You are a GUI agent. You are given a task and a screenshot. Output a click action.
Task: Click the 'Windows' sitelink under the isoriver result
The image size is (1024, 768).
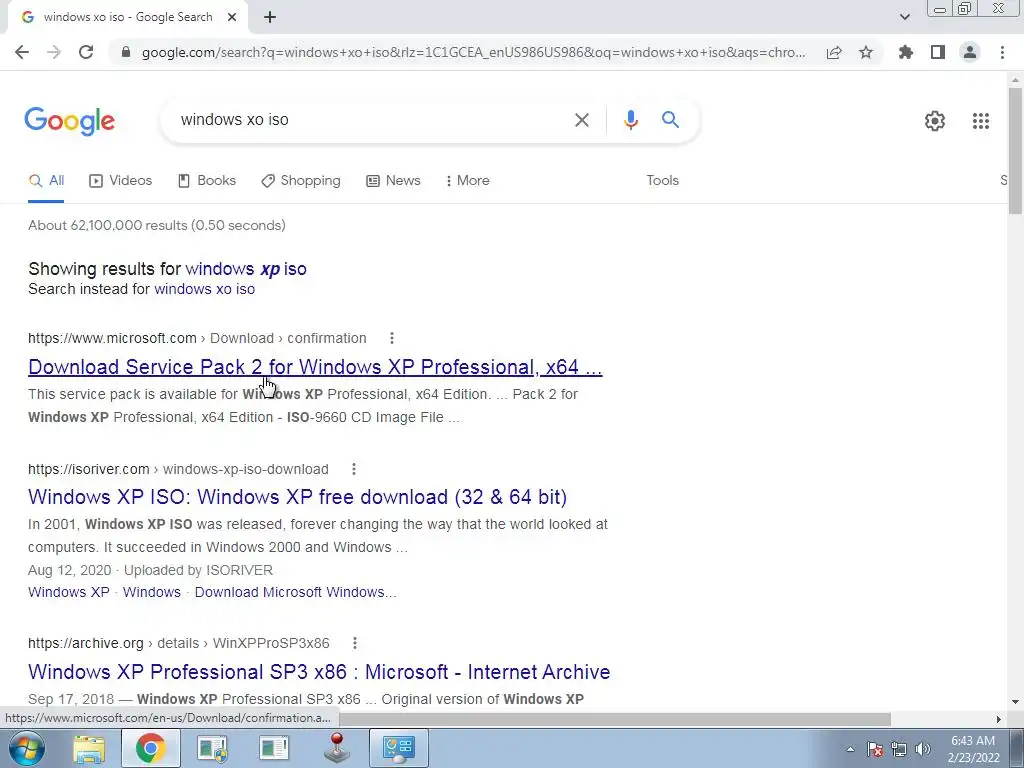tap(152, 592)
